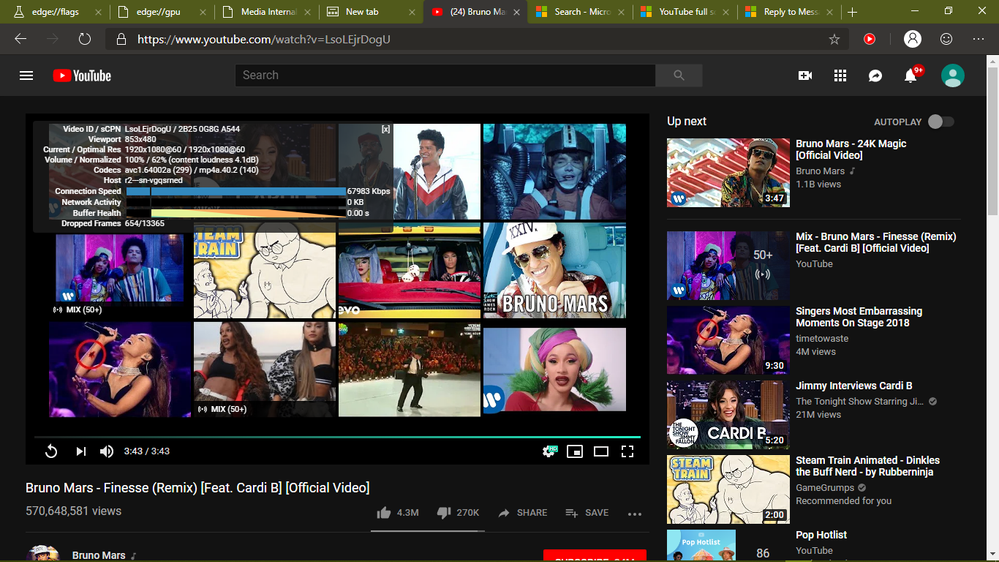Replay the video with replay button
The width and height of the screenshot is (999, 562).
point(51,451)
